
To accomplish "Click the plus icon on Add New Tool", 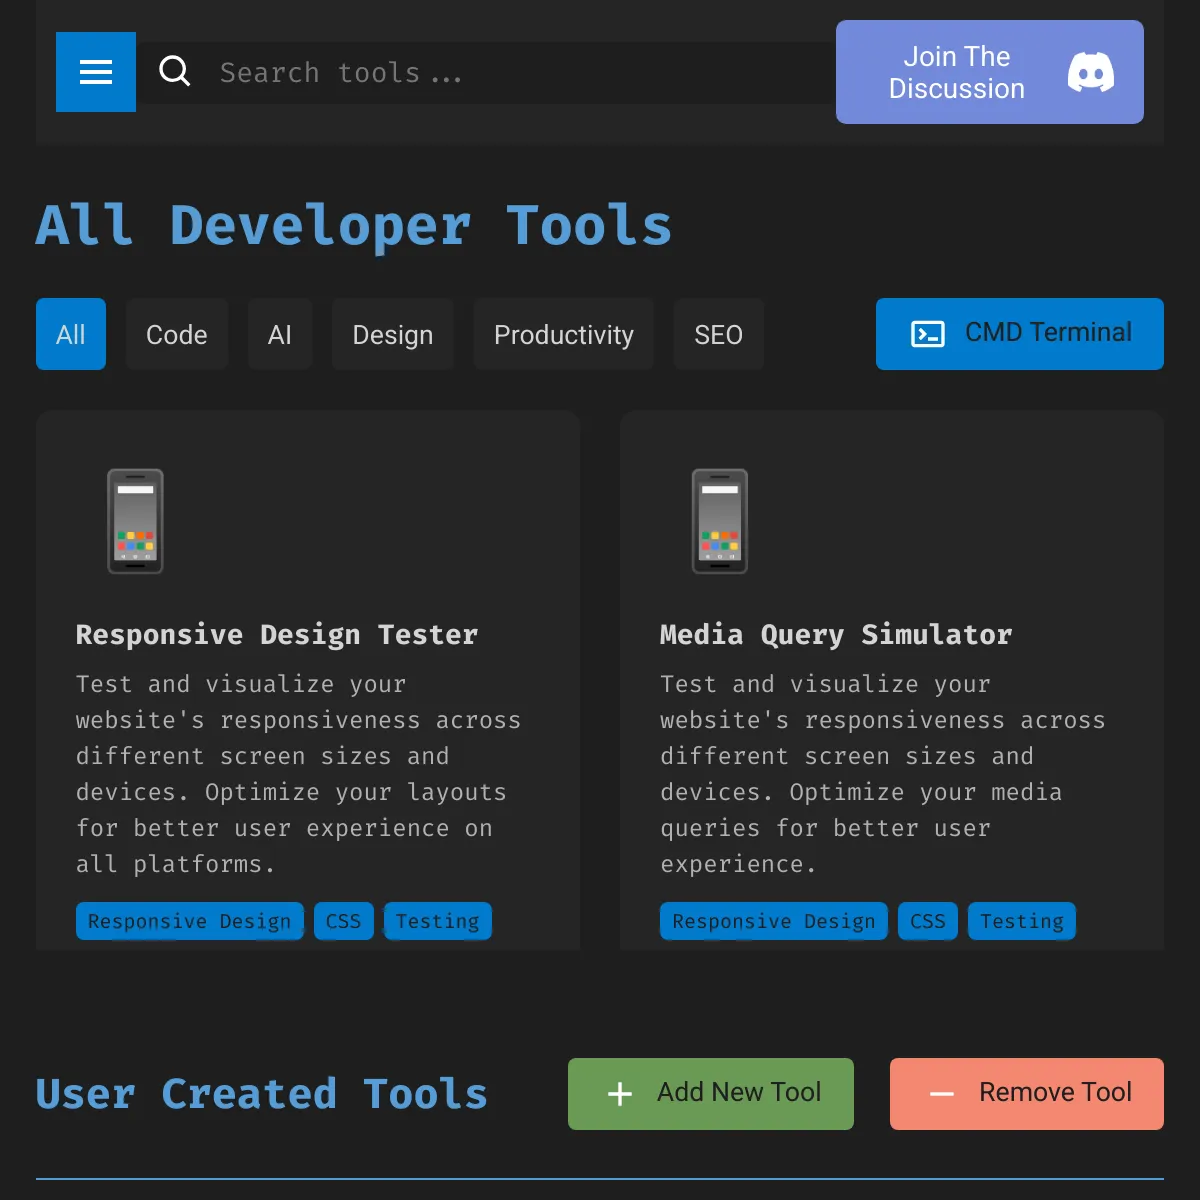I will (x=620, y=1093).
